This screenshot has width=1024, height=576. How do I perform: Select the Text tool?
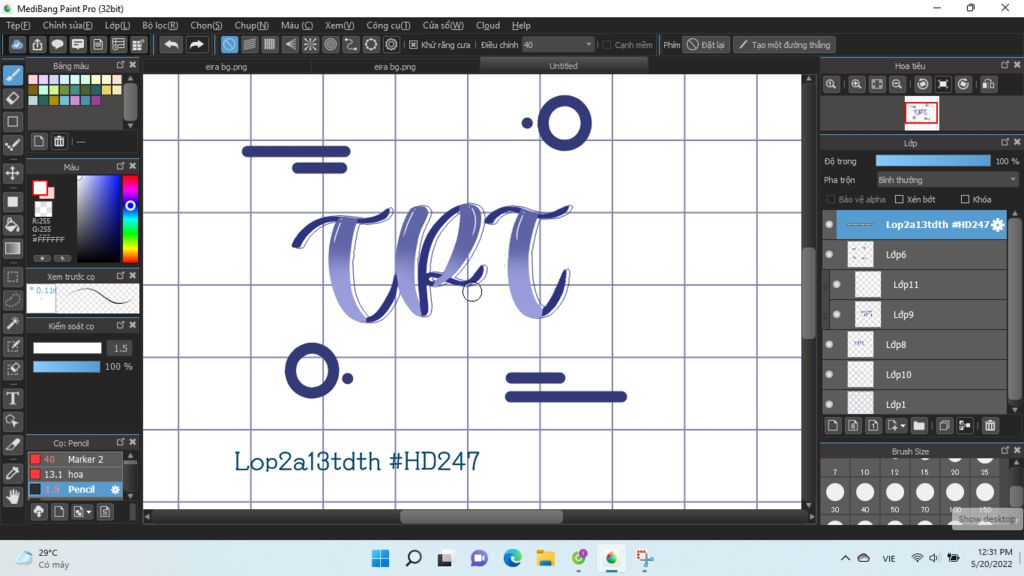(12, 398)
